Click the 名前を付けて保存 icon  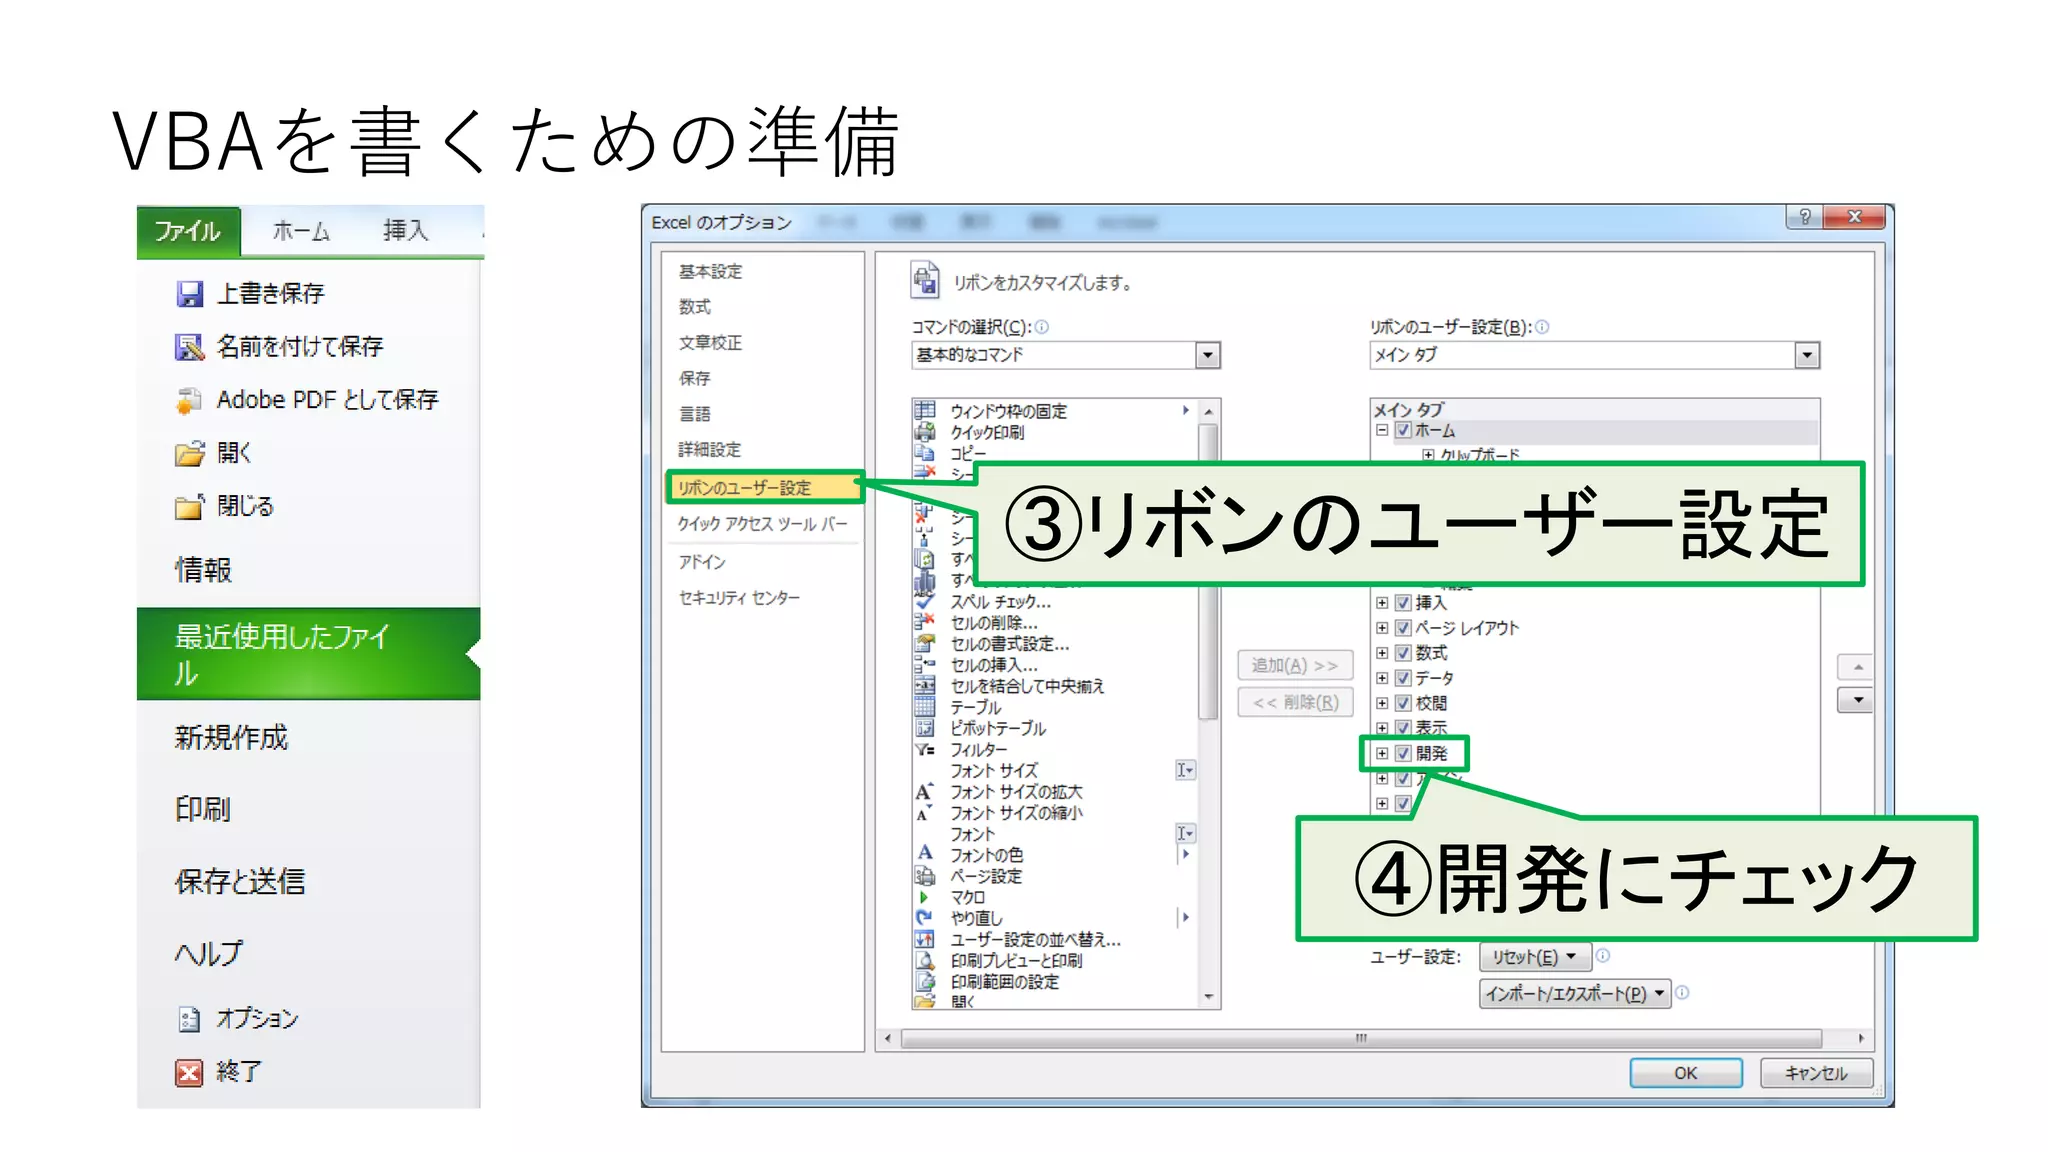(189, 347)
